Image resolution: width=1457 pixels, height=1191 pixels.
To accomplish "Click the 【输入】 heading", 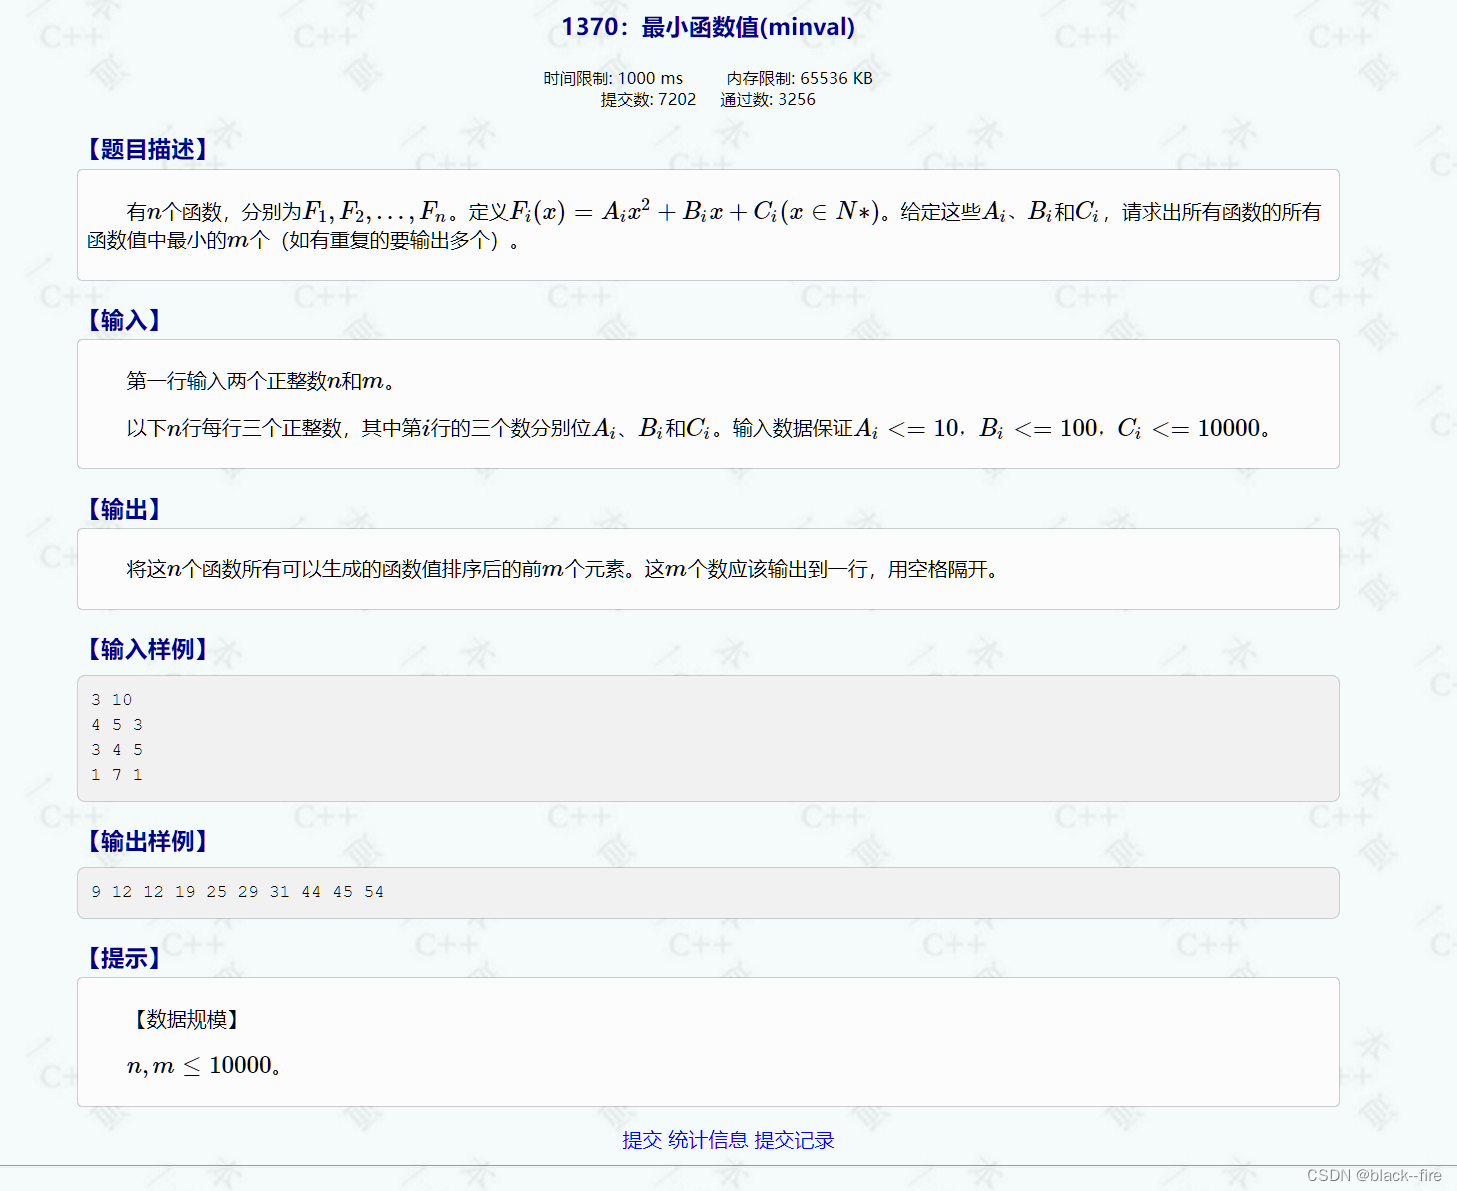I will tap(124, 320).
